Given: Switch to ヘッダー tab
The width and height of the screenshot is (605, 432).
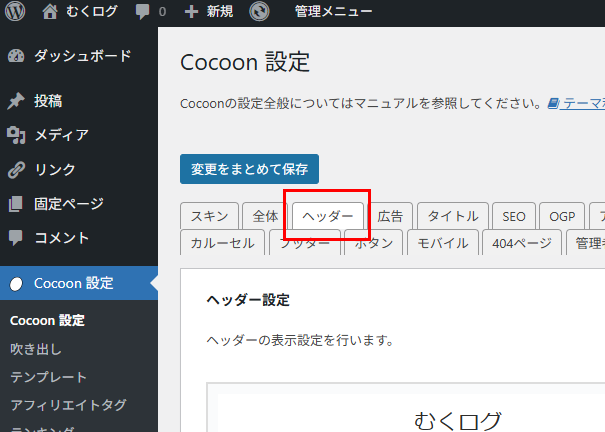Looking at the screenshot, I should [328, 216].
